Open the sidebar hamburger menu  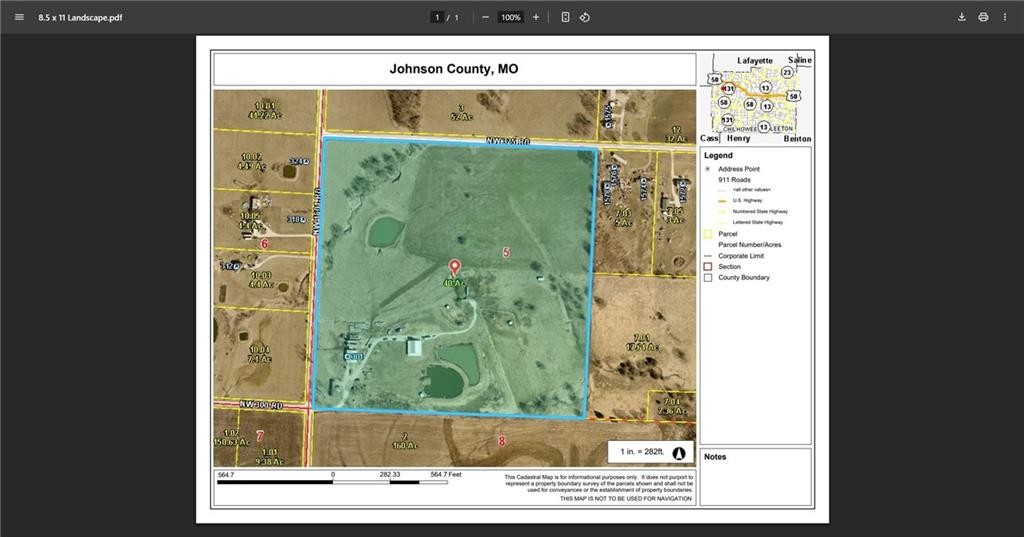tap(19, 17)
